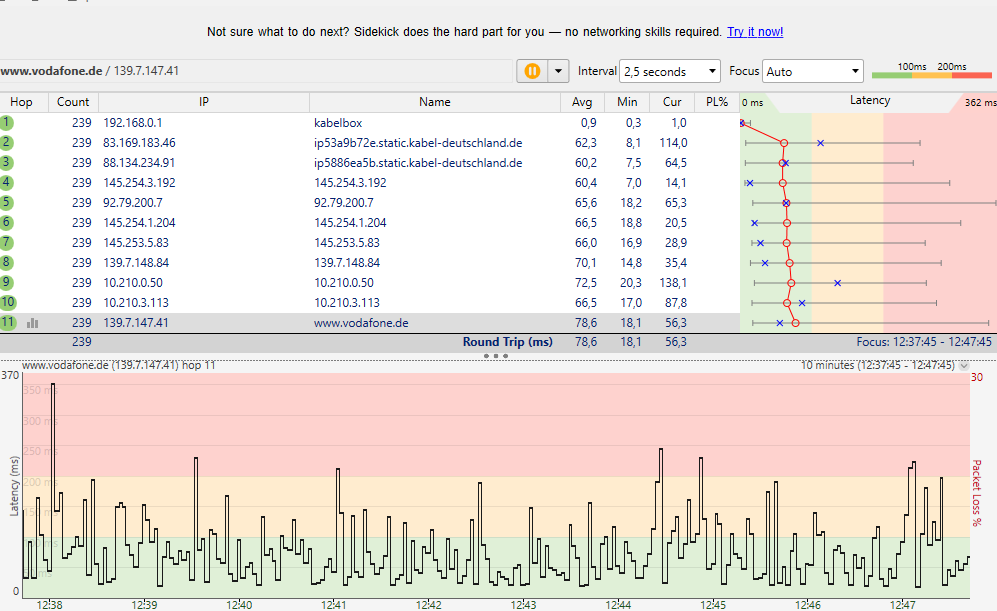Sort by the Count column header

coord(73,102)
